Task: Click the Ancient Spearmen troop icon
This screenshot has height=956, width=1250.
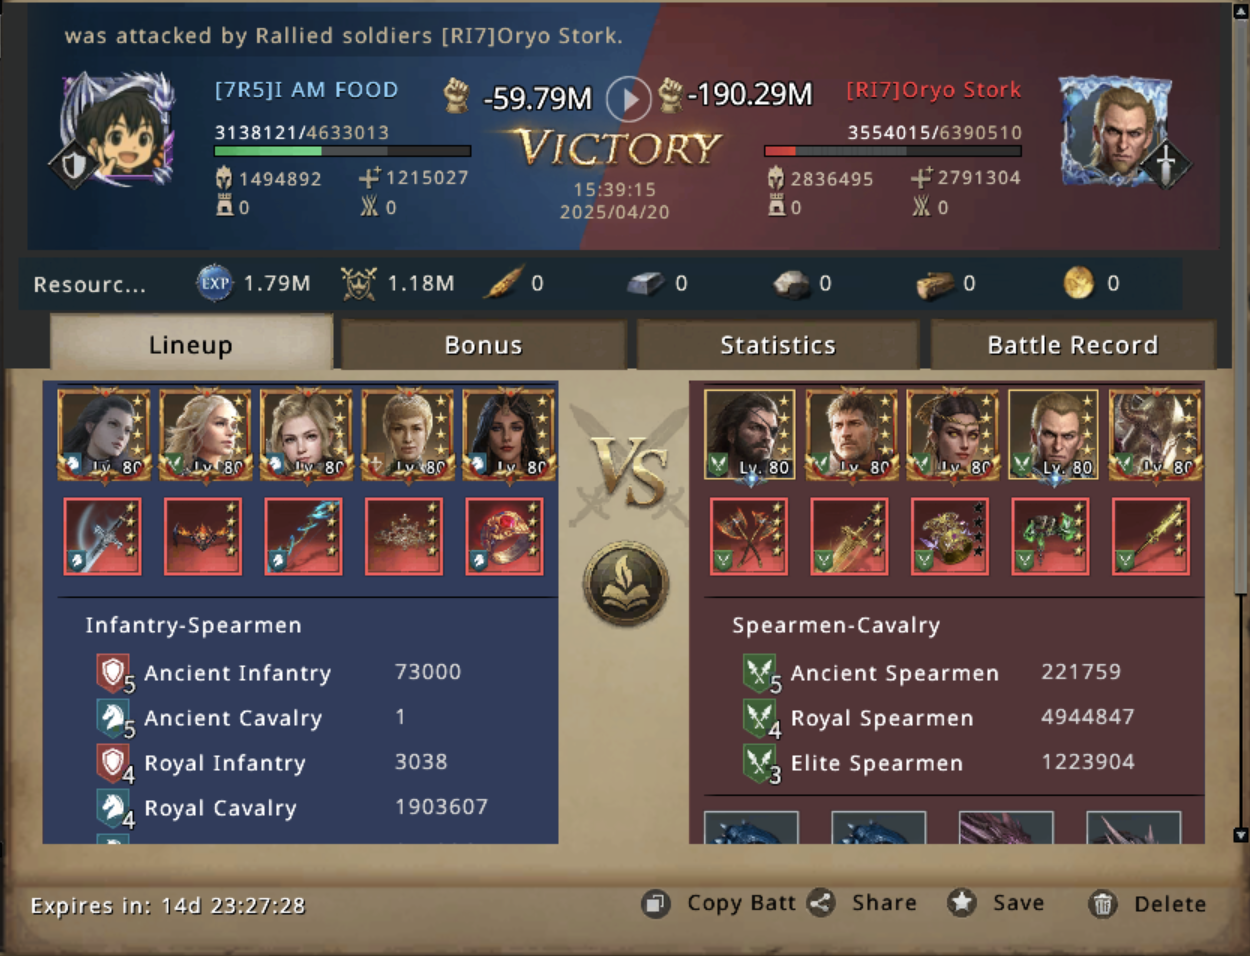Action: coord(760,673)
